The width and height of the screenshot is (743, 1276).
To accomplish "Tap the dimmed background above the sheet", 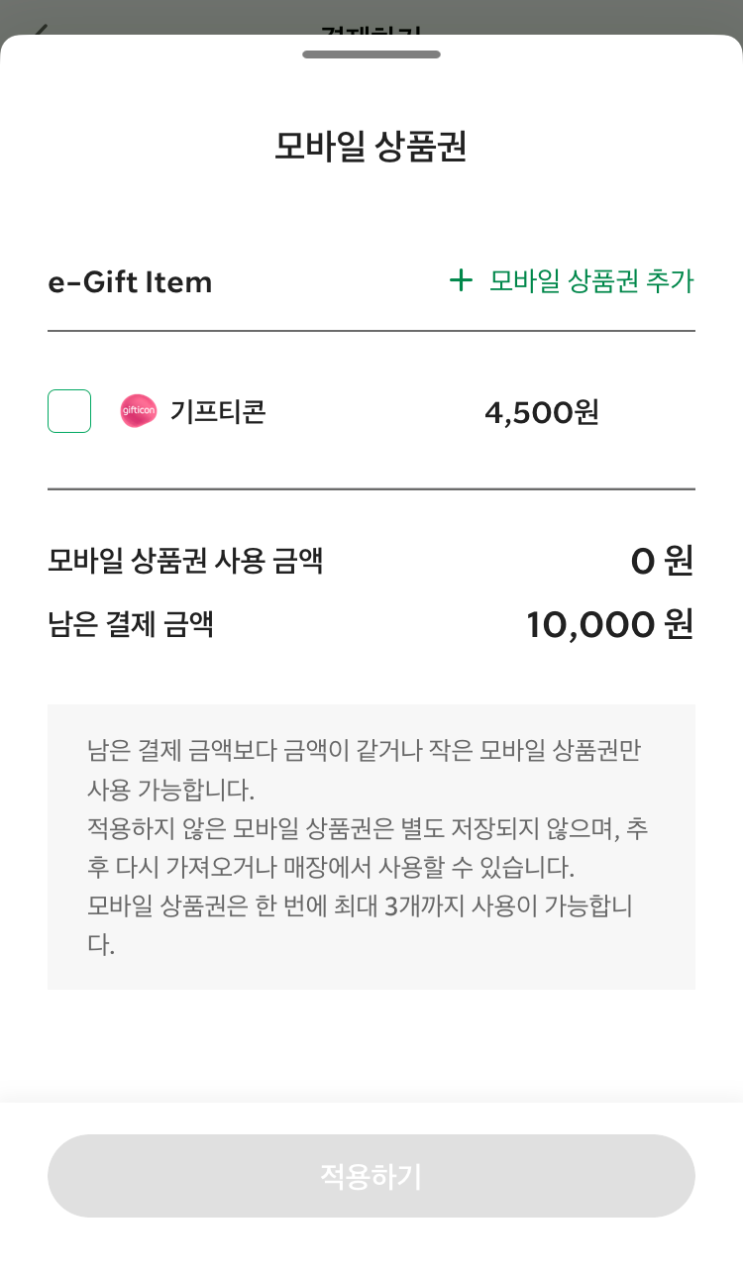I will point(600,18).
